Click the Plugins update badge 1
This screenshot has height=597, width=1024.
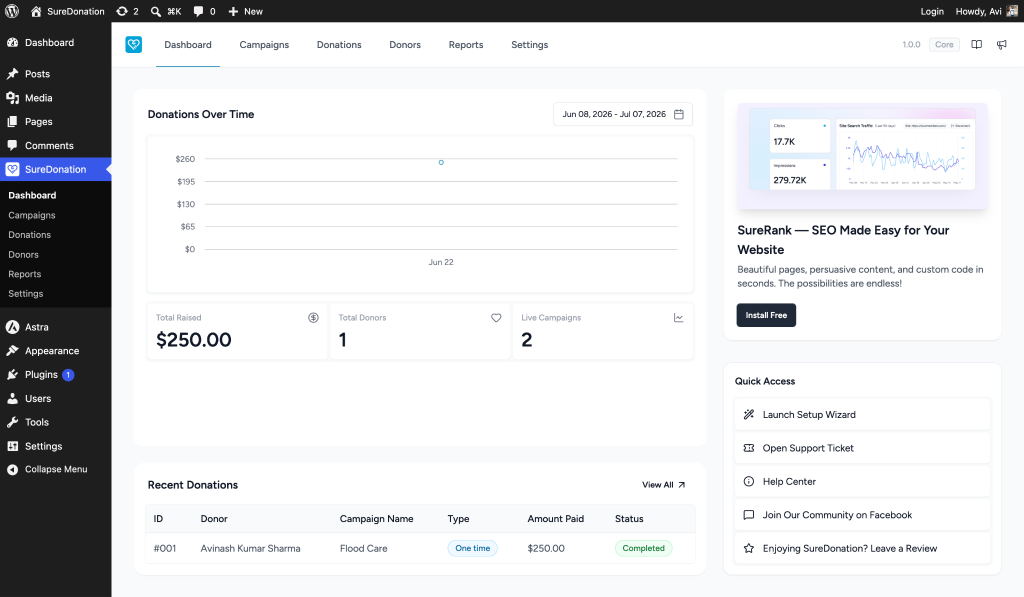(68, 375)
